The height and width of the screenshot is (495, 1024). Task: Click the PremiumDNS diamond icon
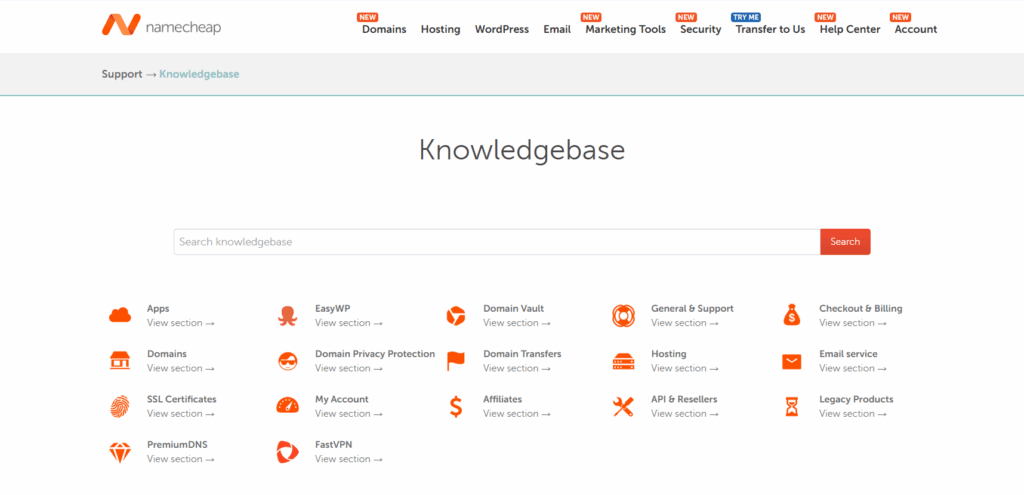120,452
